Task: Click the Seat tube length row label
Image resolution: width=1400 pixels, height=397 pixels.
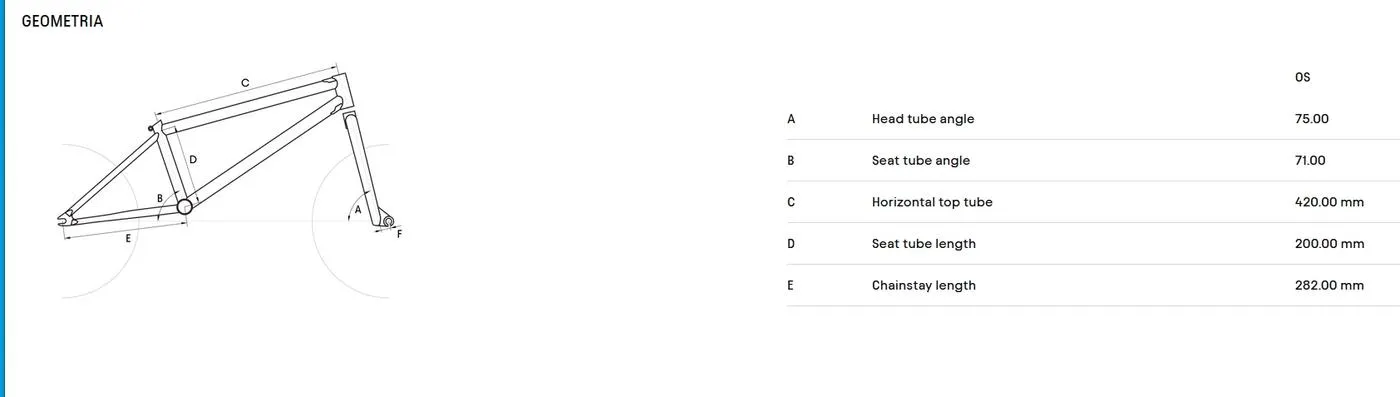Action: coord(924,244)
